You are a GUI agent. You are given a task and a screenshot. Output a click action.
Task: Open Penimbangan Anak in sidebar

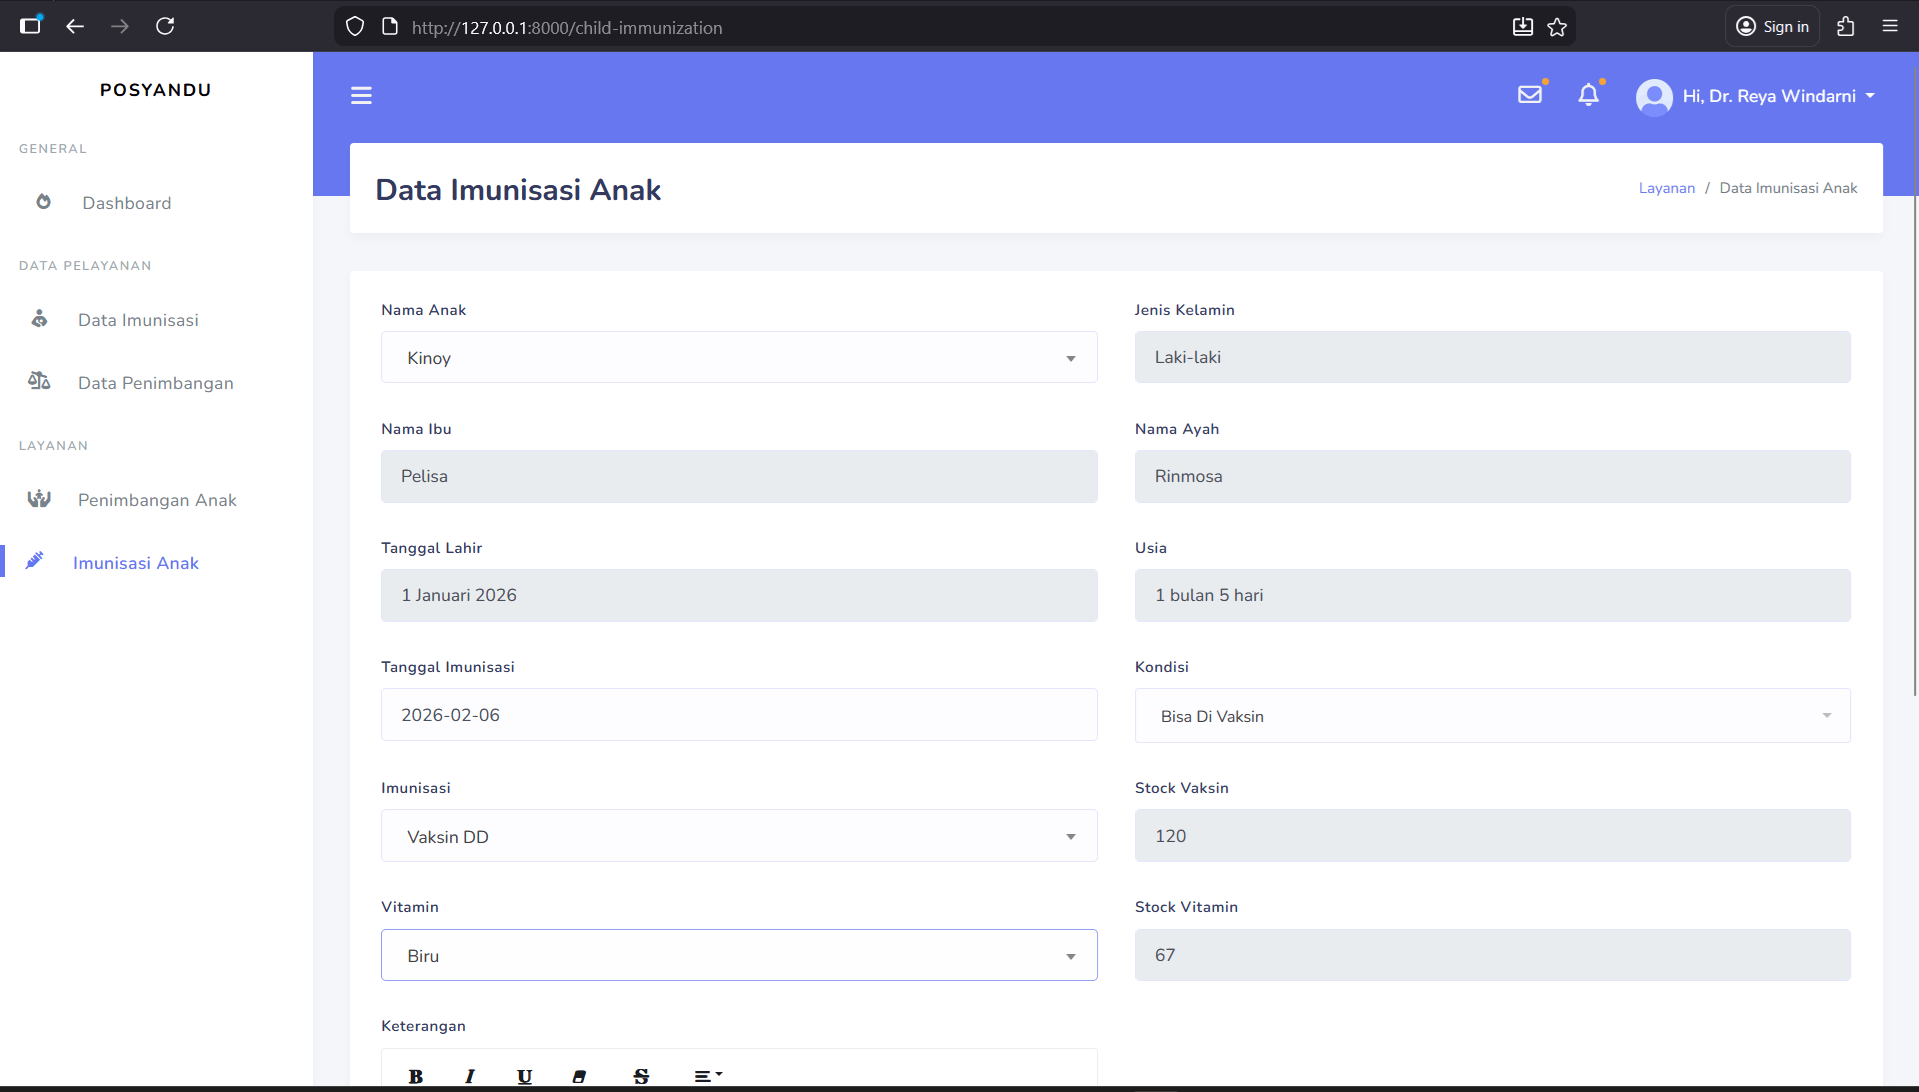[157, 500]
